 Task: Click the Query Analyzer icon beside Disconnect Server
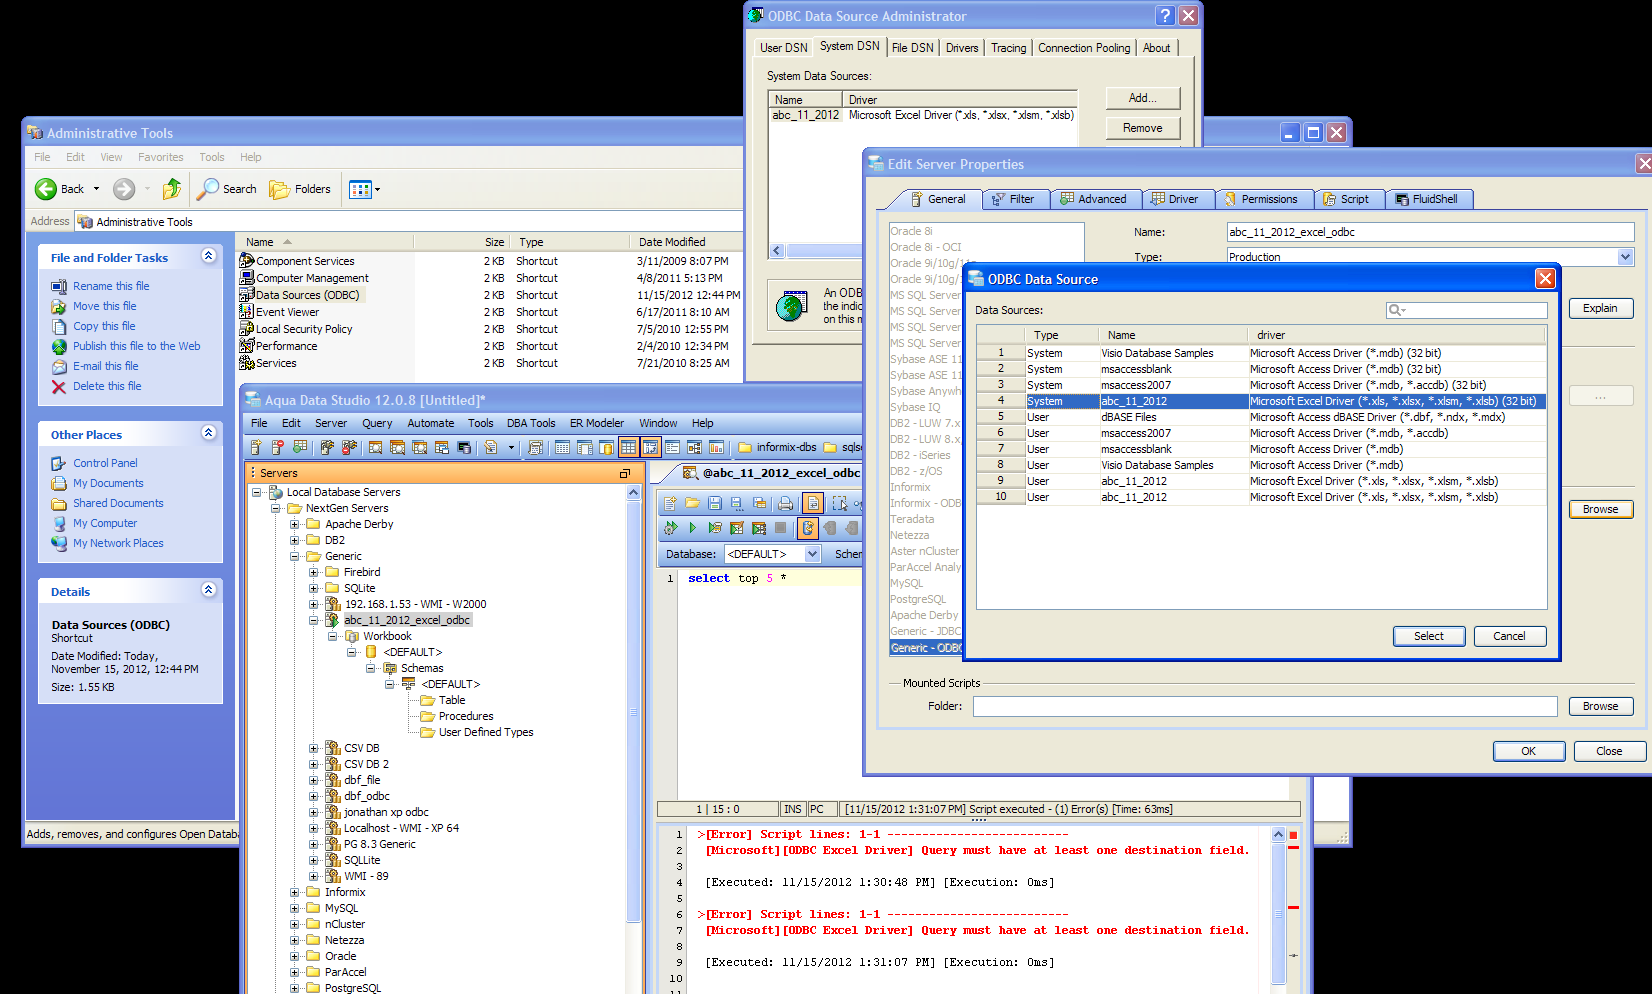tap(375, 447)
